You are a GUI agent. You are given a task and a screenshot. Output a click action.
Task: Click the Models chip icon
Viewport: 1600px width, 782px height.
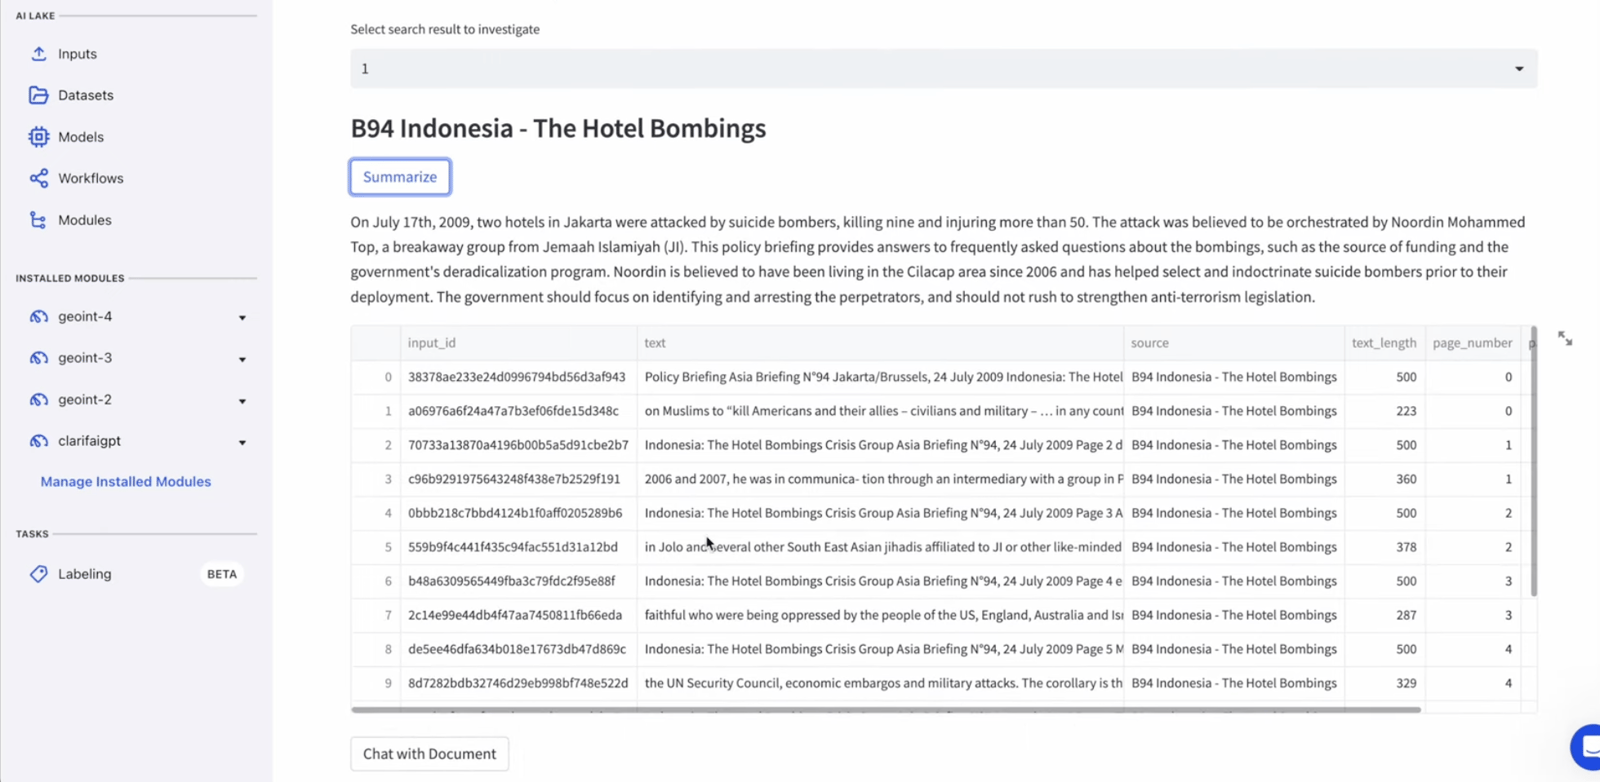coord(39,137)
